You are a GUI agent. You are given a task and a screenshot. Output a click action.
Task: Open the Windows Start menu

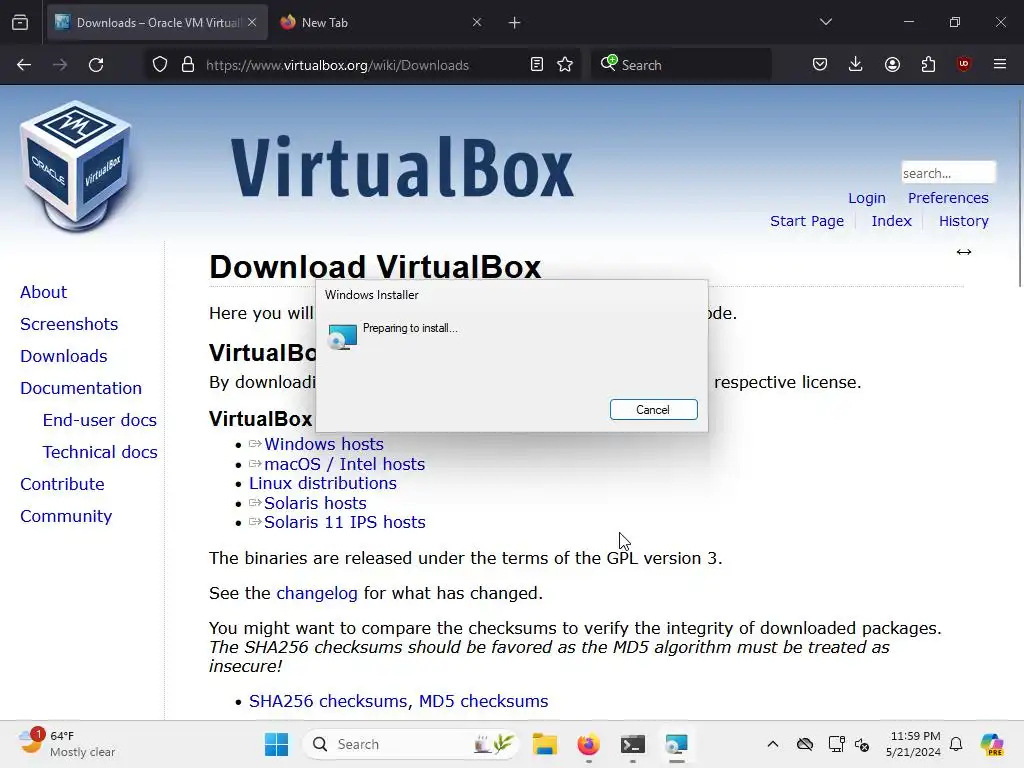coord(276,744)
